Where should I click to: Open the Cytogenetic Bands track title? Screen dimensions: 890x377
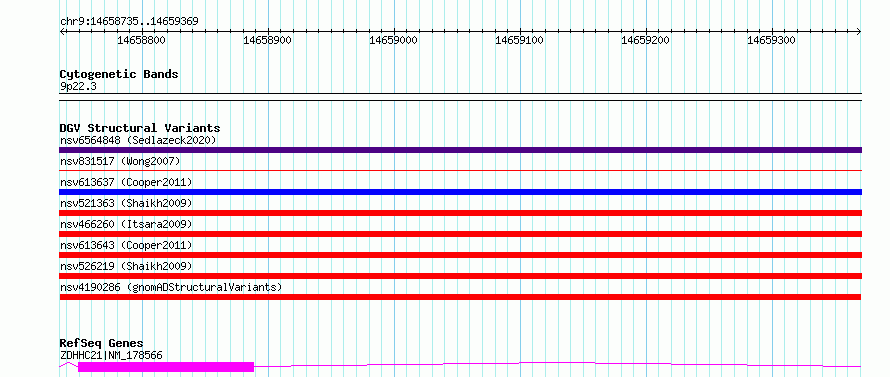(x=119, y=74)
